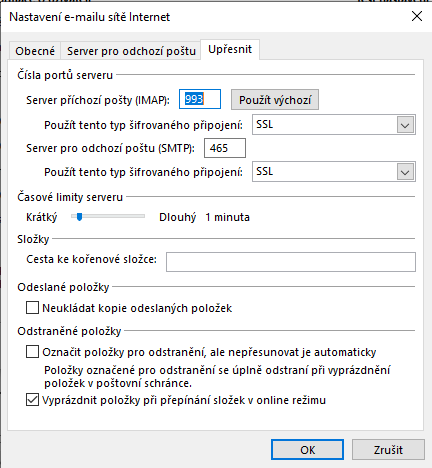Confirm settings with the OK button

pyautogui.click(x=307, y=450)
